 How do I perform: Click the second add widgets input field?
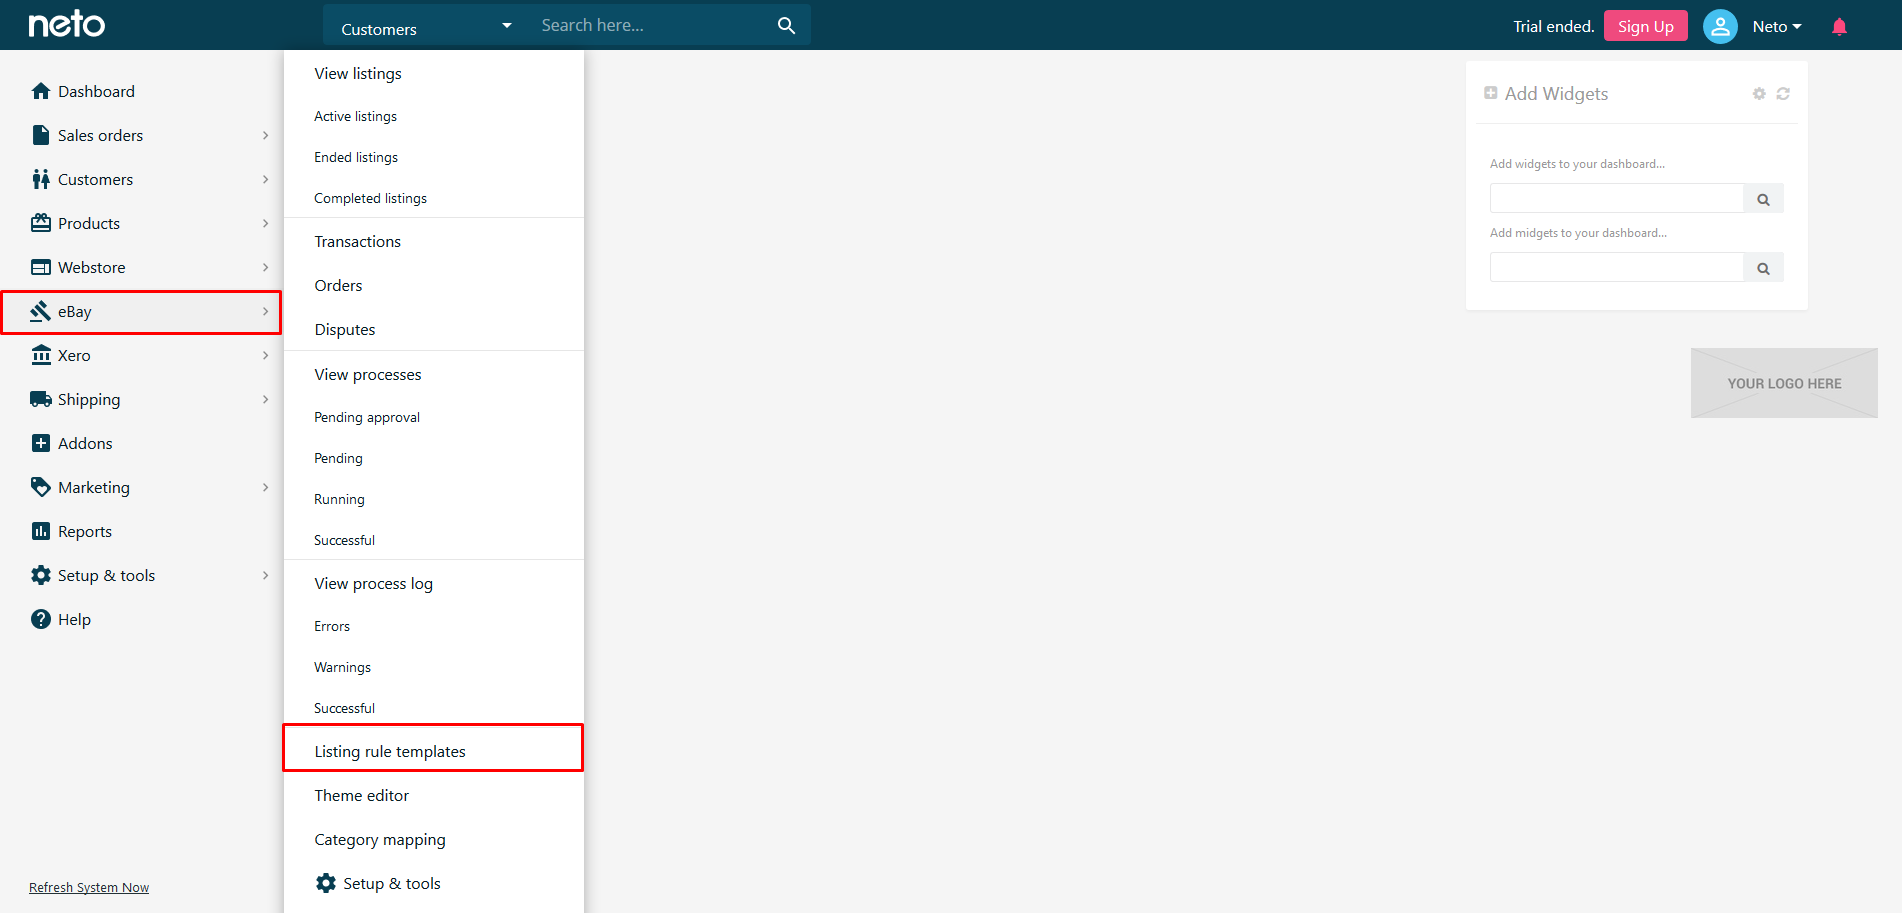[x=1617, y=267]
